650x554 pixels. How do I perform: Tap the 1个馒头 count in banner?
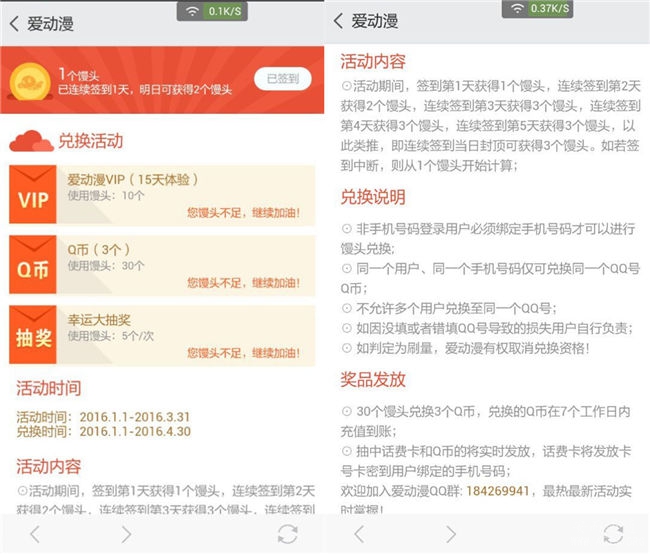click(x=79, y=75)
